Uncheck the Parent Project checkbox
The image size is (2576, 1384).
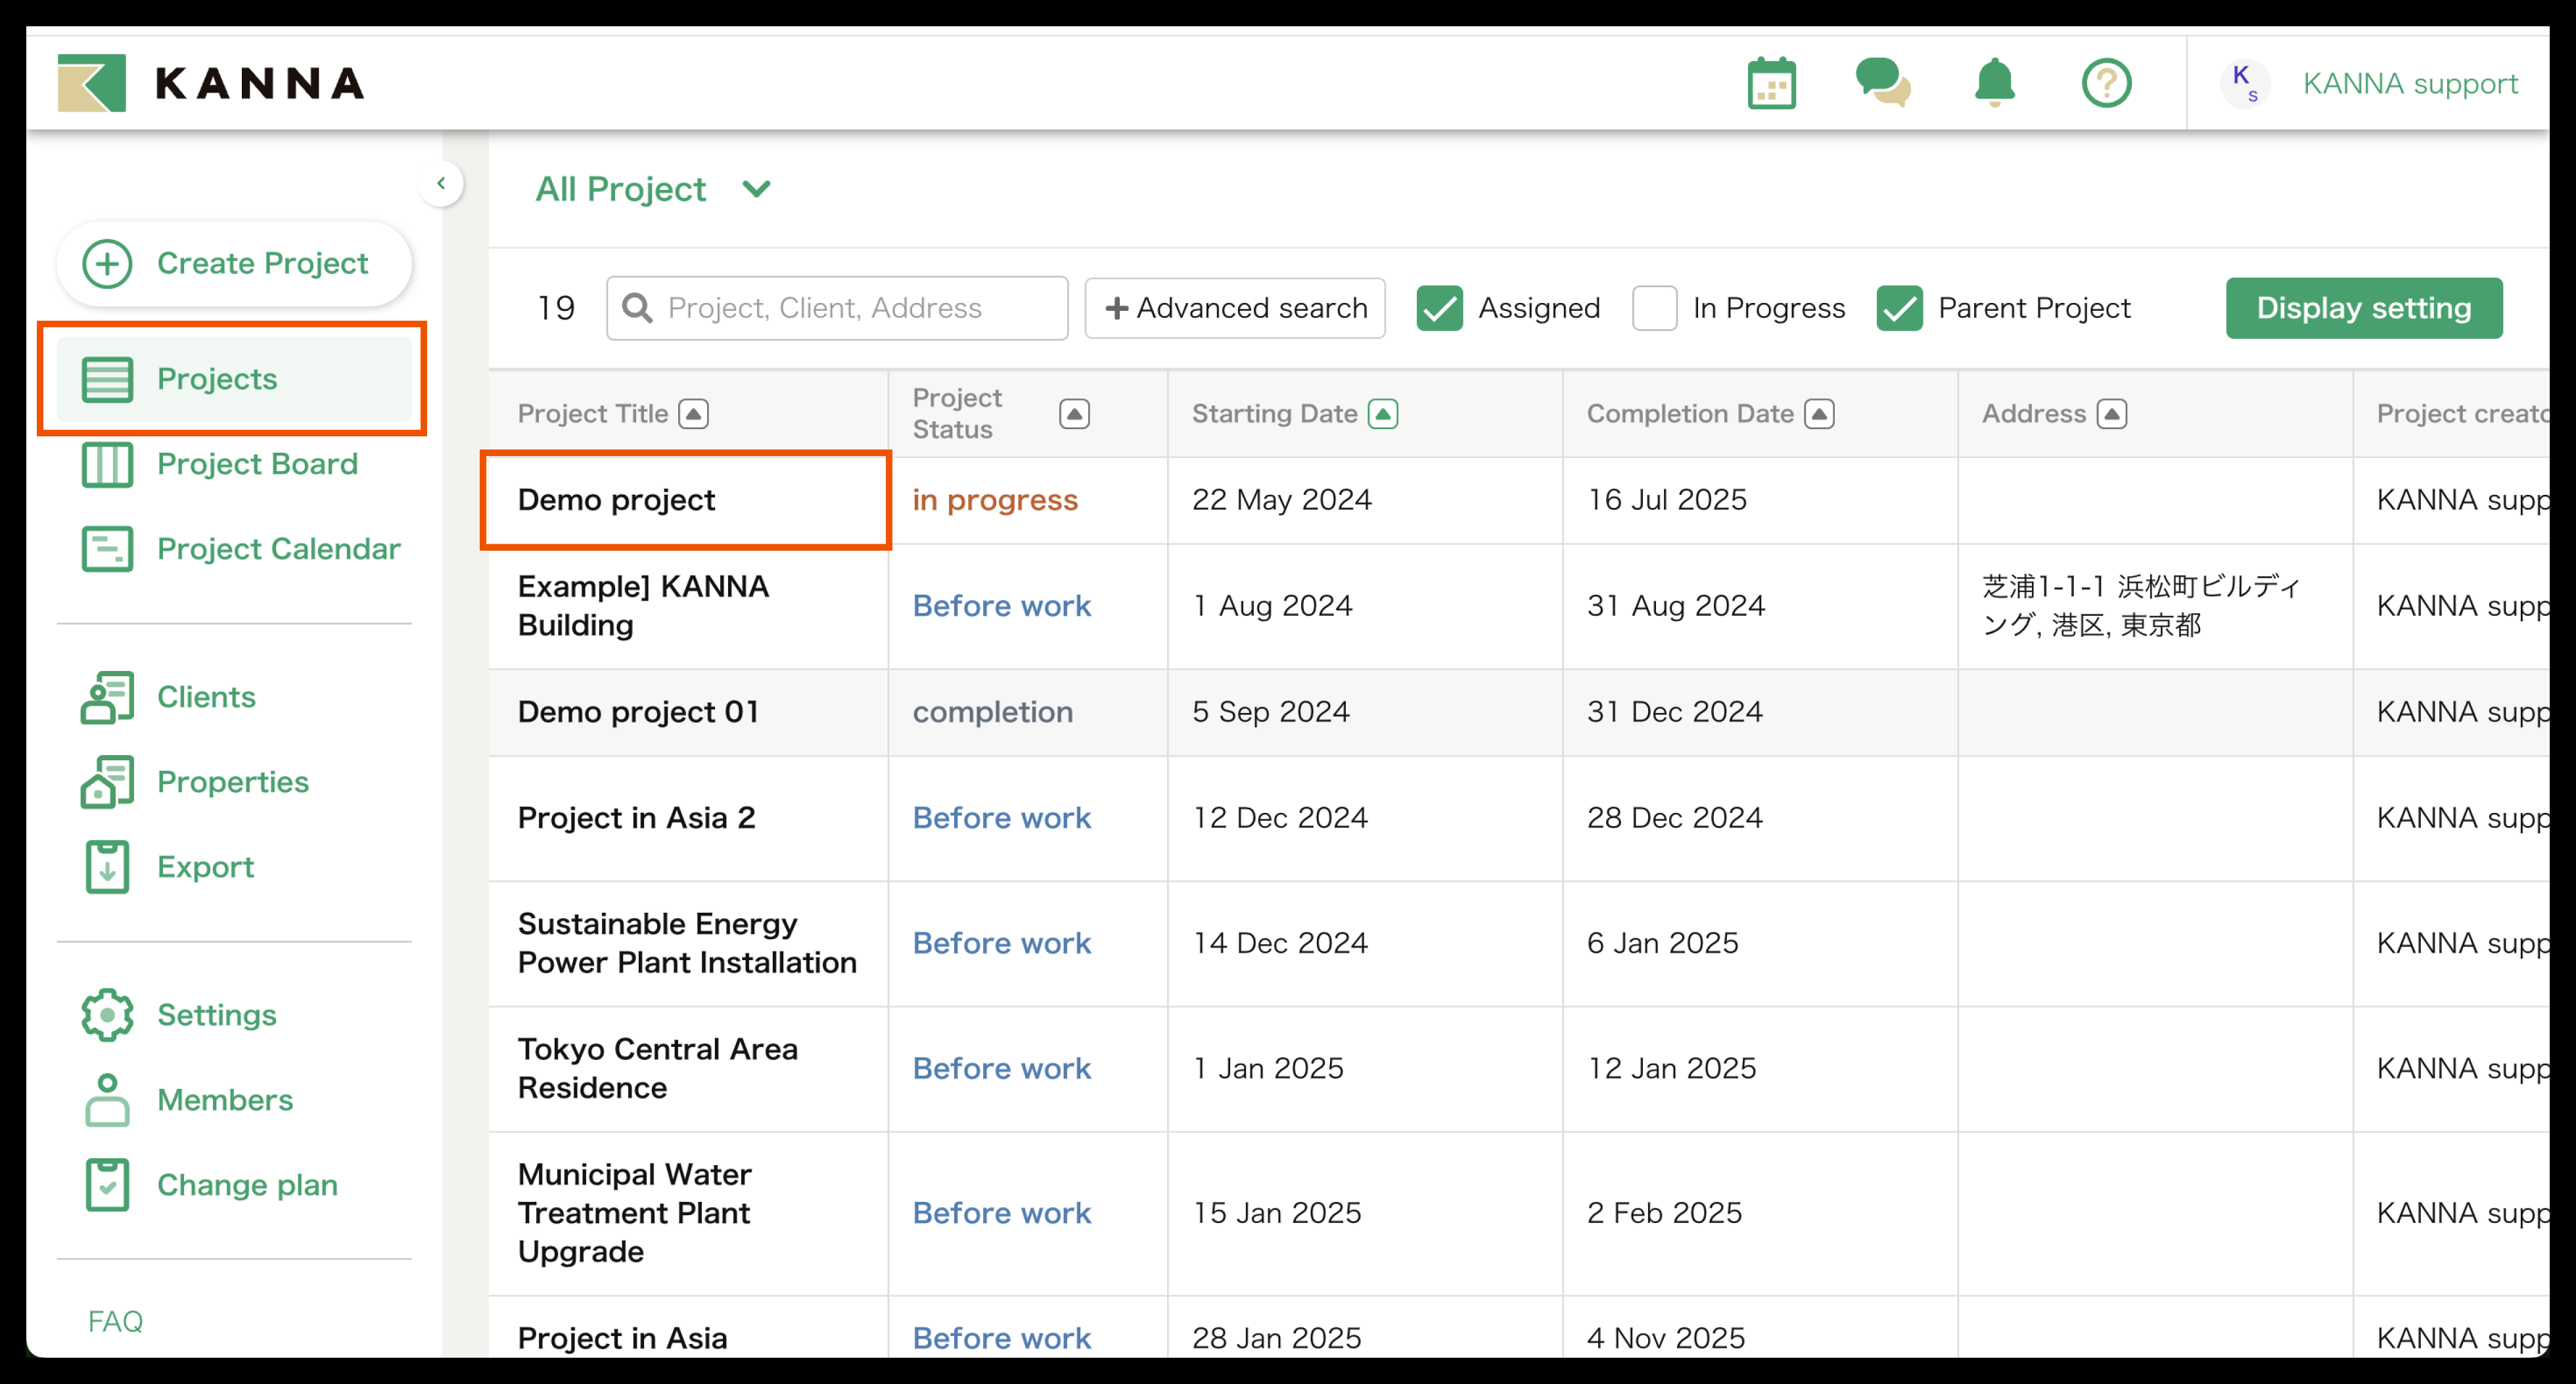1899,308
